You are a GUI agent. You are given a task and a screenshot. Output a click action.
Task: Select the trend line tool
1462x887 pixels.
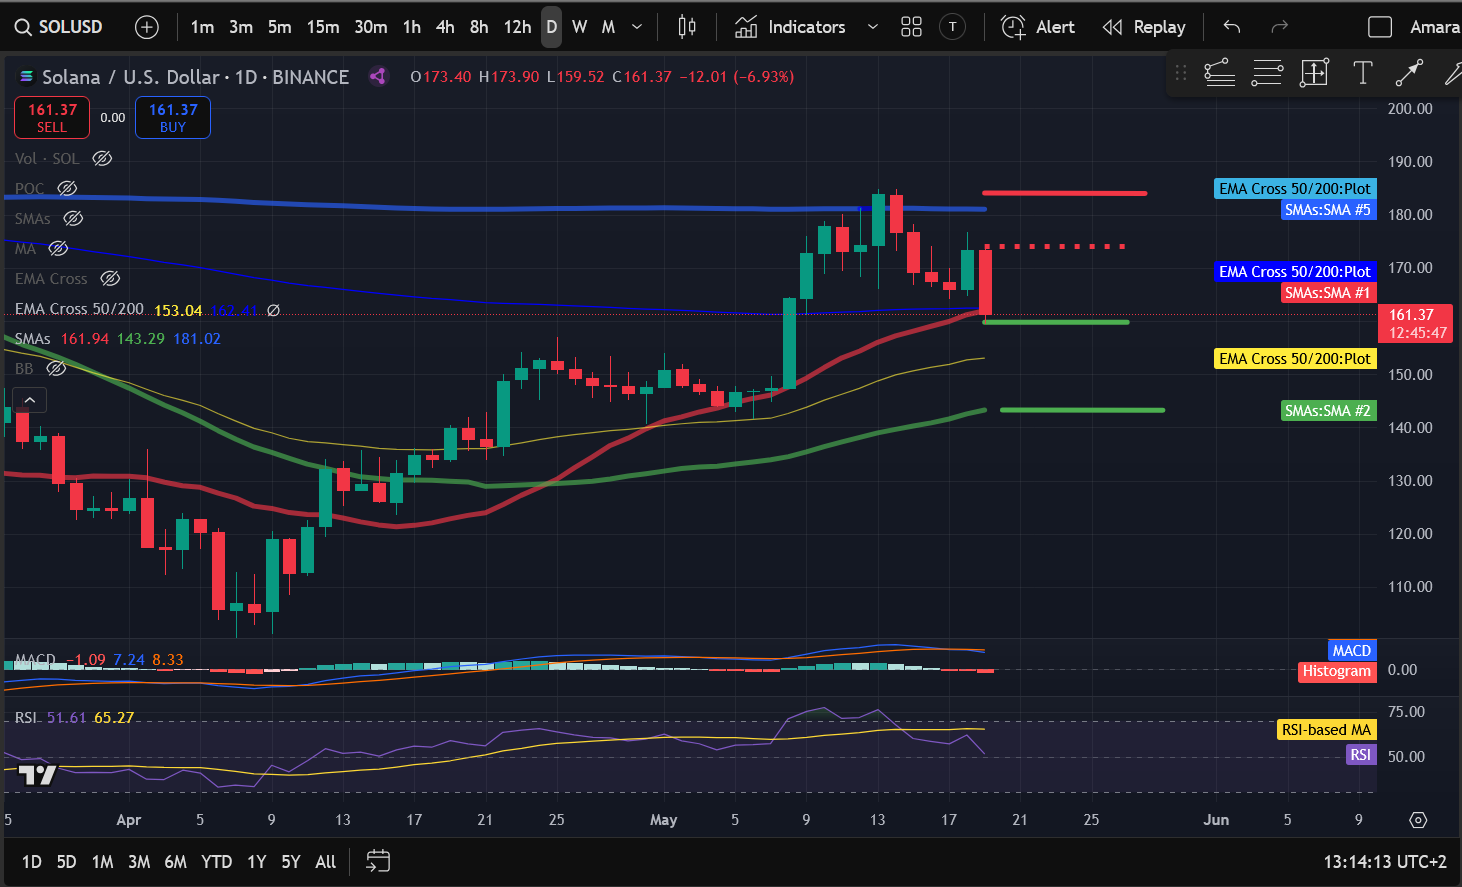(x=1409, y=72)
